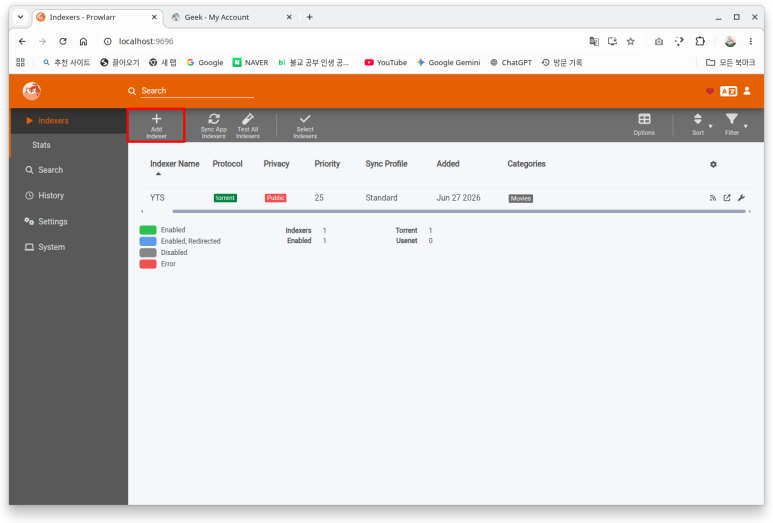Click scrollbar left arrow
The height and width of the screenshot is (523, 773).
point(142,211)
